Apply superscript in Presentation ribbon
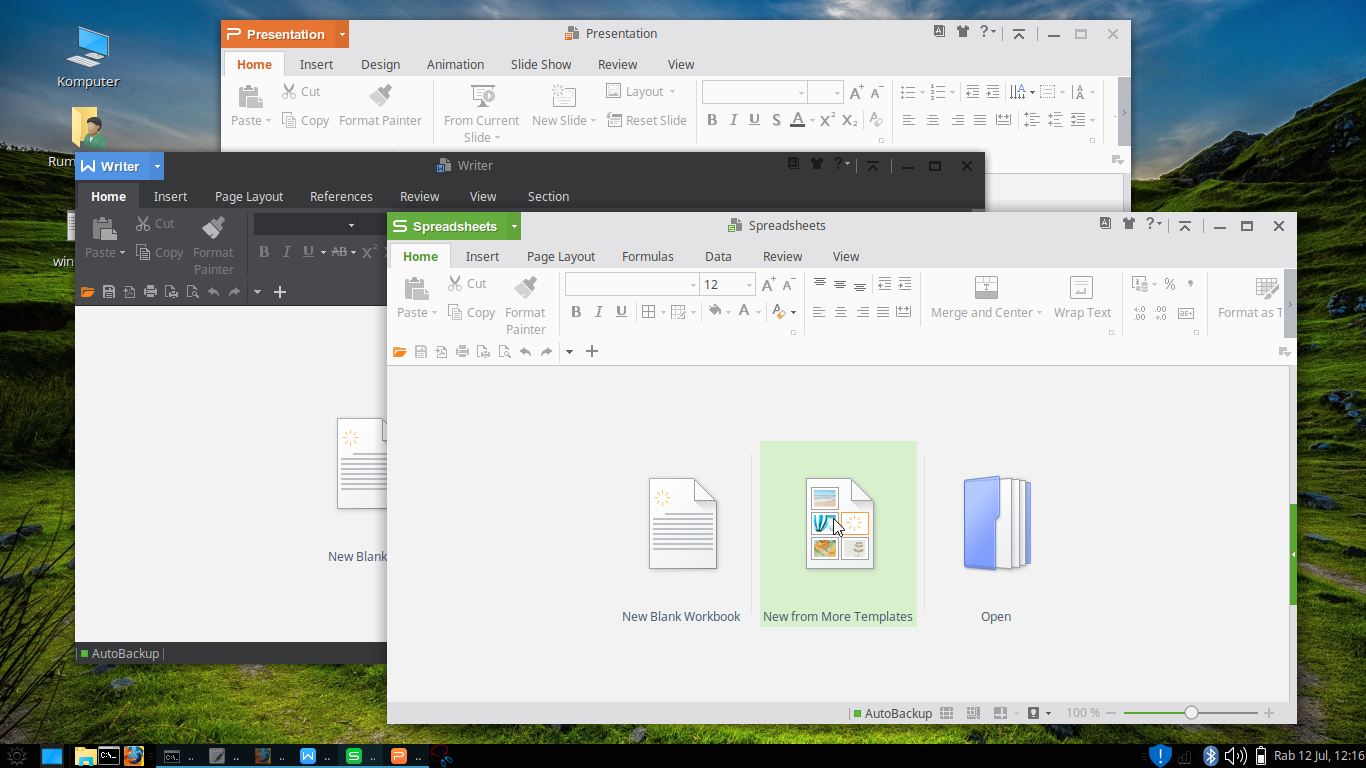1366x768 pixels. 828,120
